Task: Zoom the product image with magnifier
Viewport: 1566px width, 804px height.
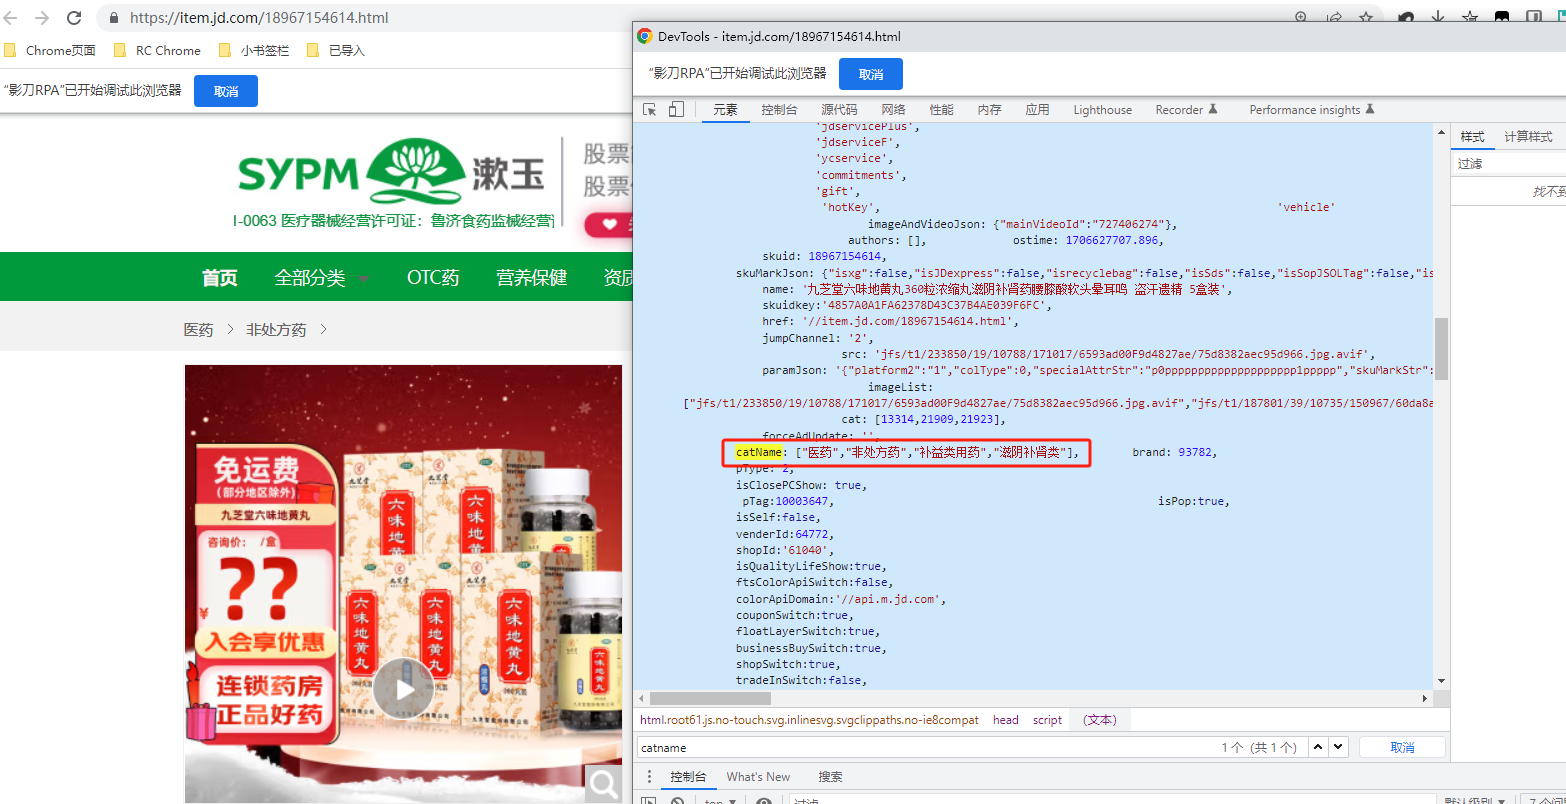Action: pyautogui.click(x=603, y=785)
